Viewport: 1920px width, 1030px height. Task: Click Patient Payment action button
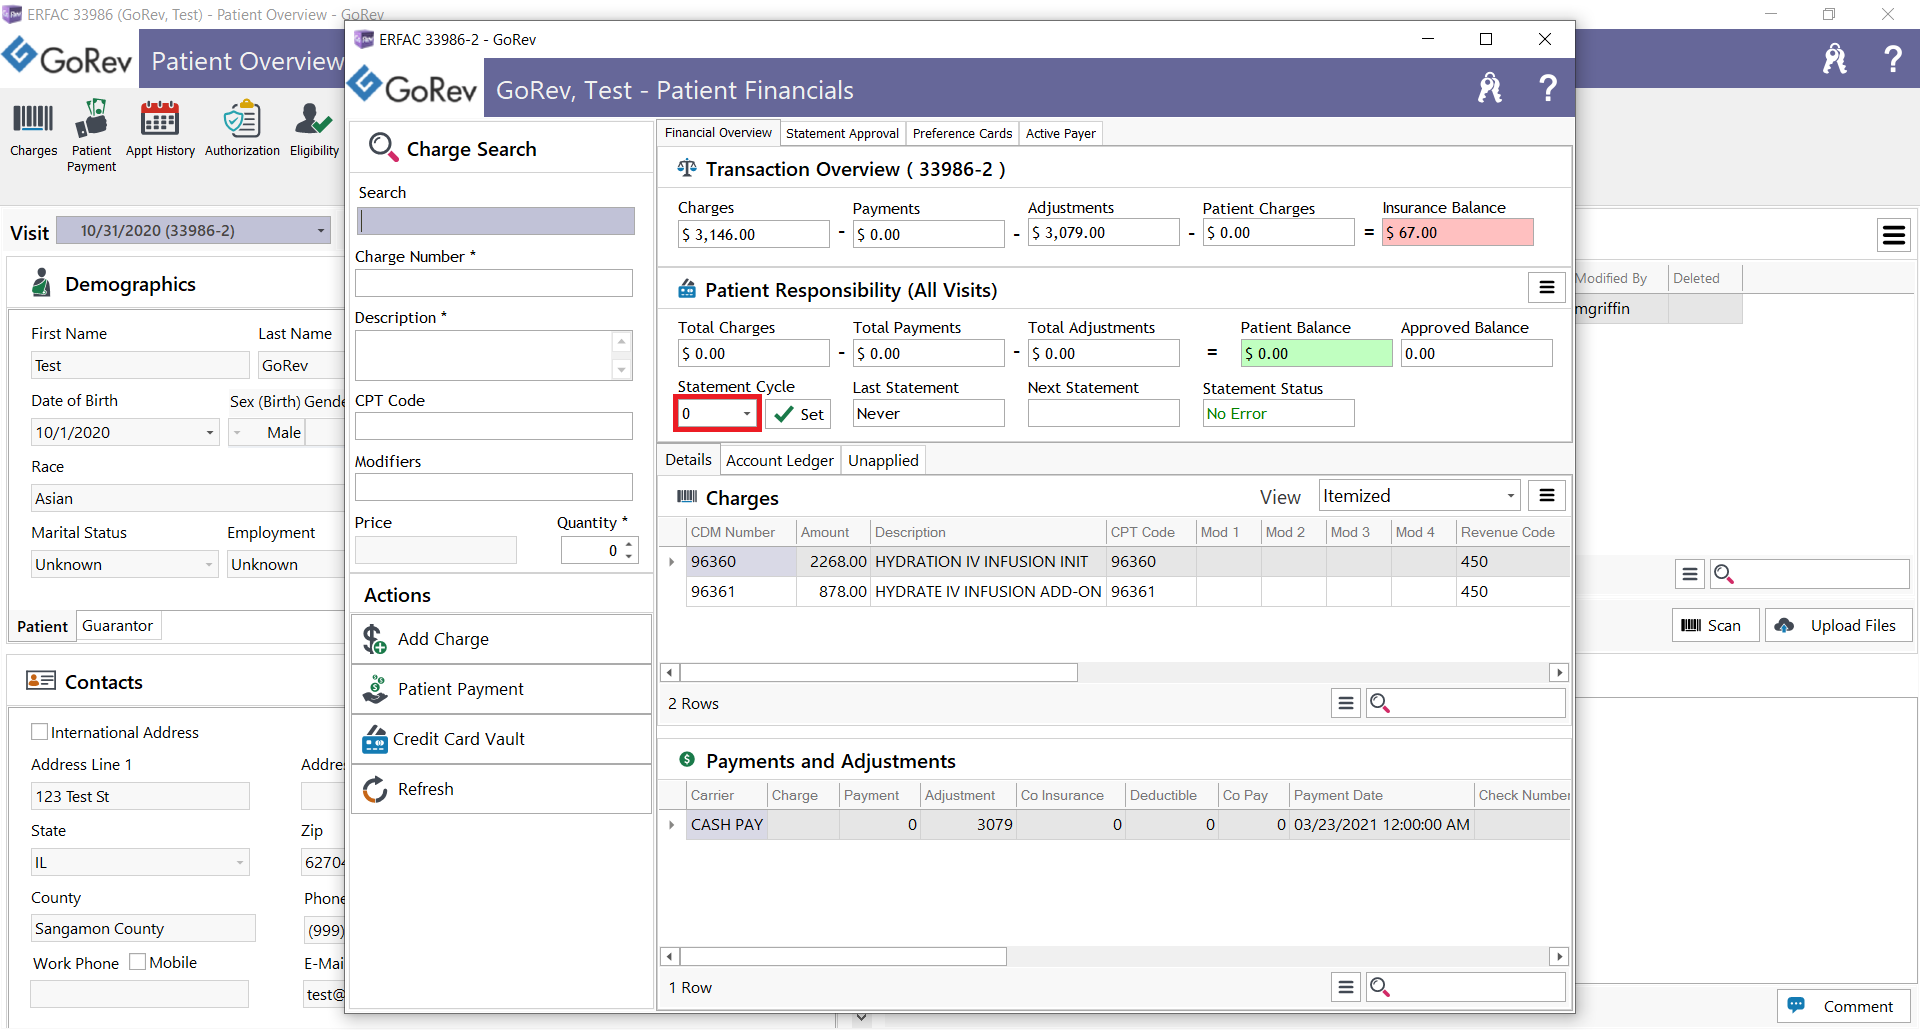click(x=501, y=689)
